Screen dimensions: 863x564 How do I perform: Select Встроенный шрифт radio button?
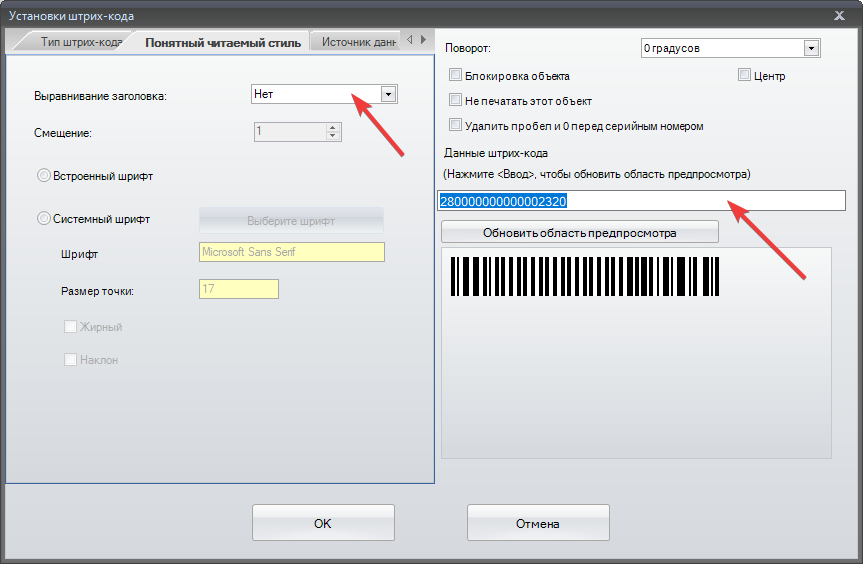pos(43,176)
